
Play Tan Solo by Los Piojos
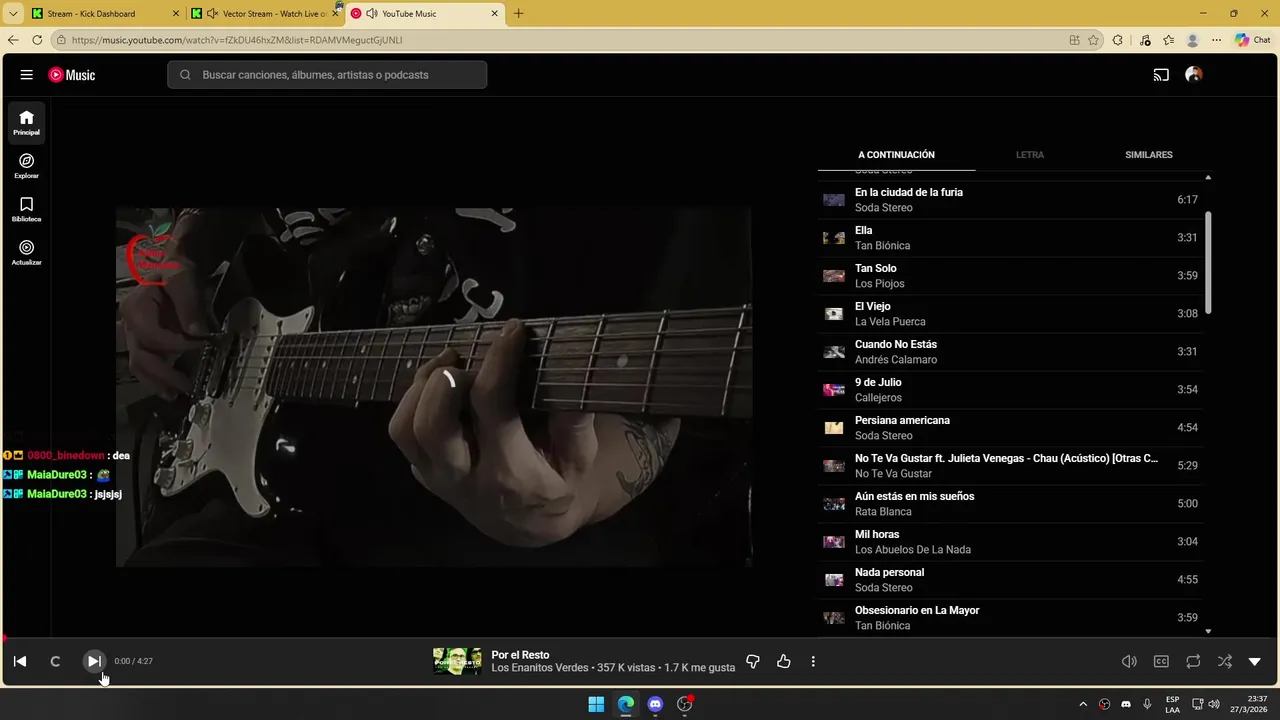coord(1010,276)
